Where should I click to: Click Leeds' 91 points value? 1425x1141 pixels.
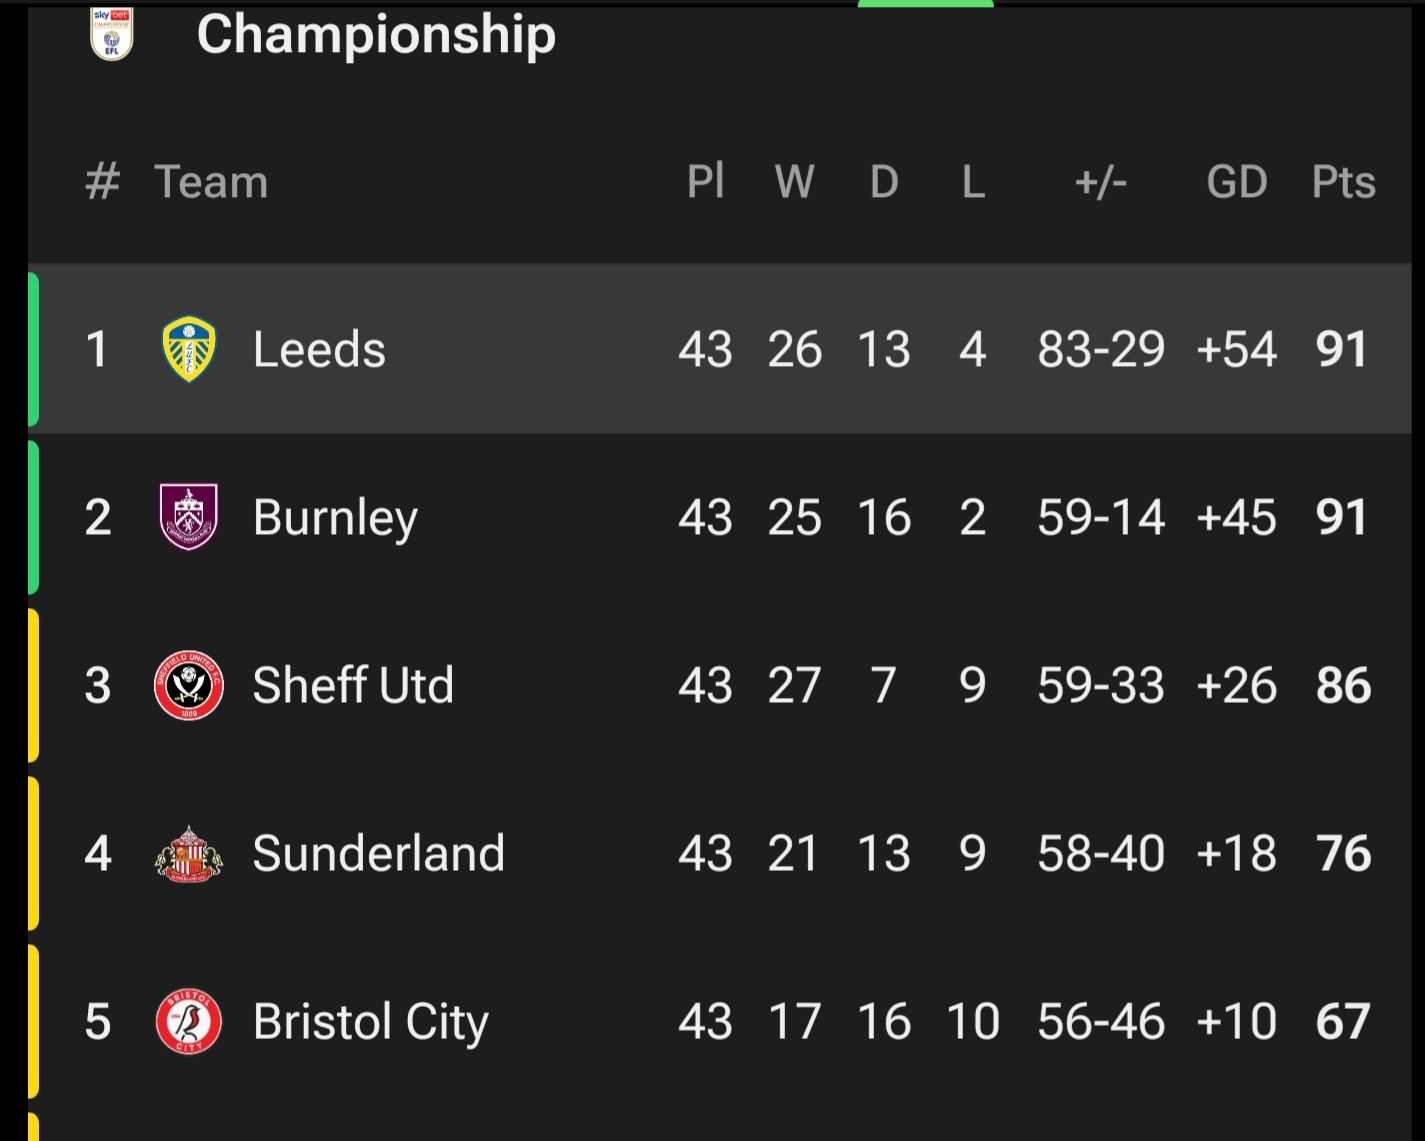pos(1342,349)
